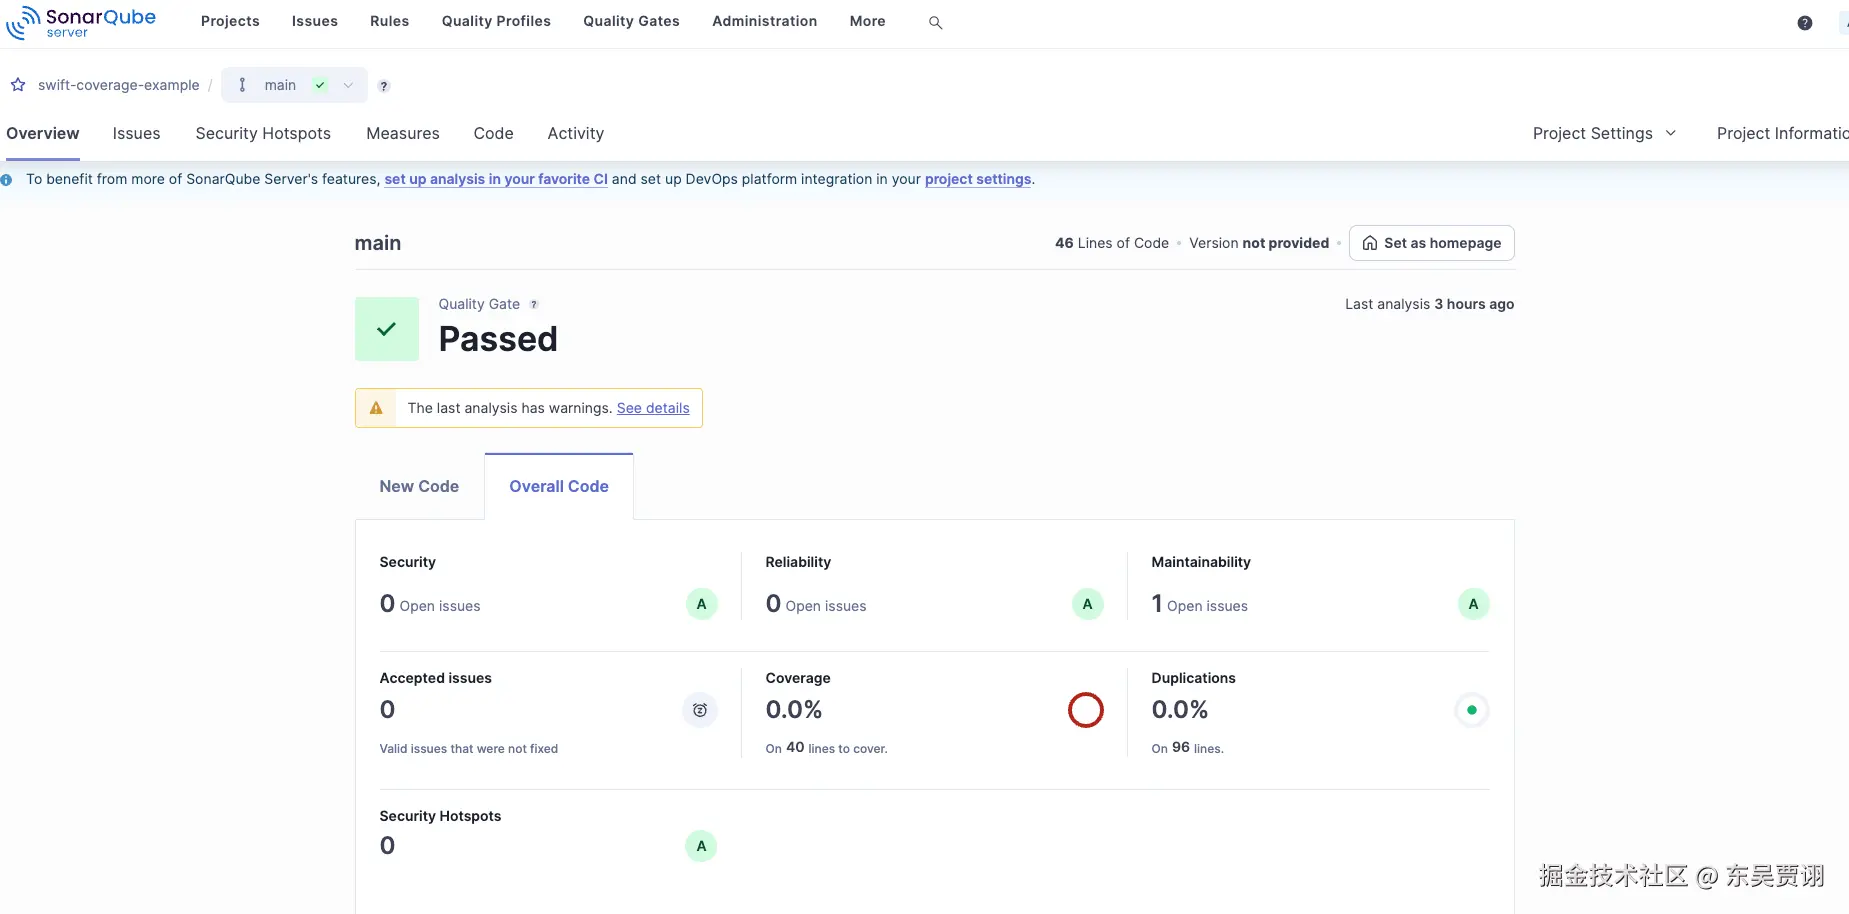The width and height of the screenshot is (1849, 914).
Task: Click the Set as homepage button
Action: click(1431, 243)
